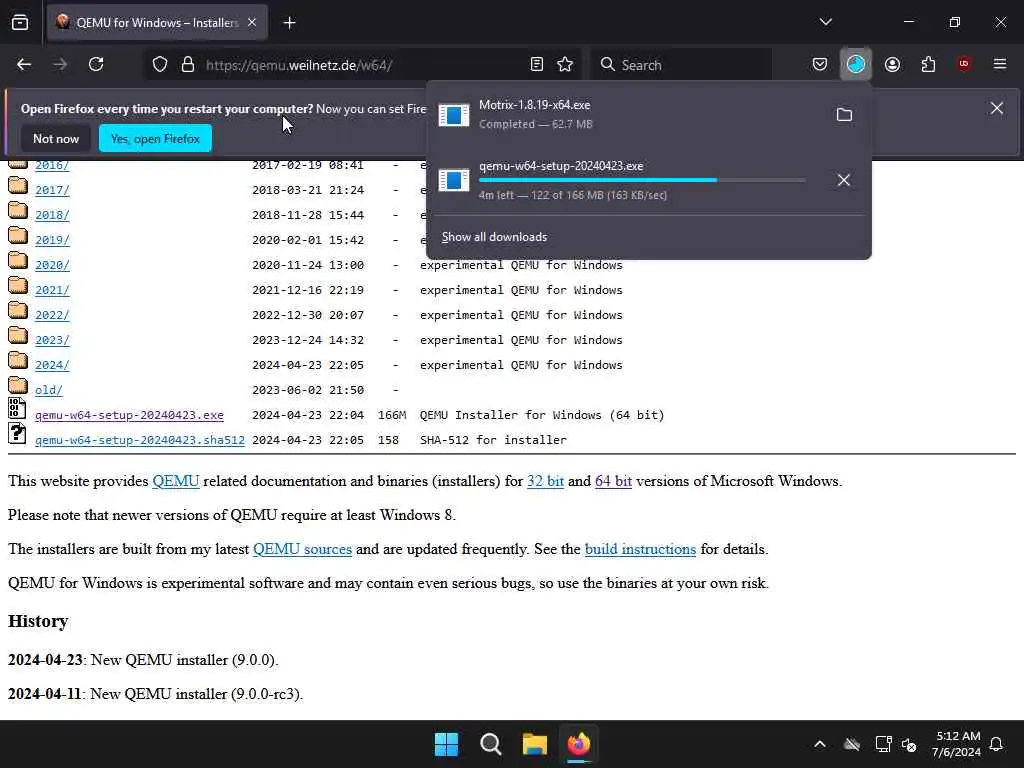Viewport: 1024px width, 768px height.
Task: Open the 2024/ folder link
Action: 52,365
